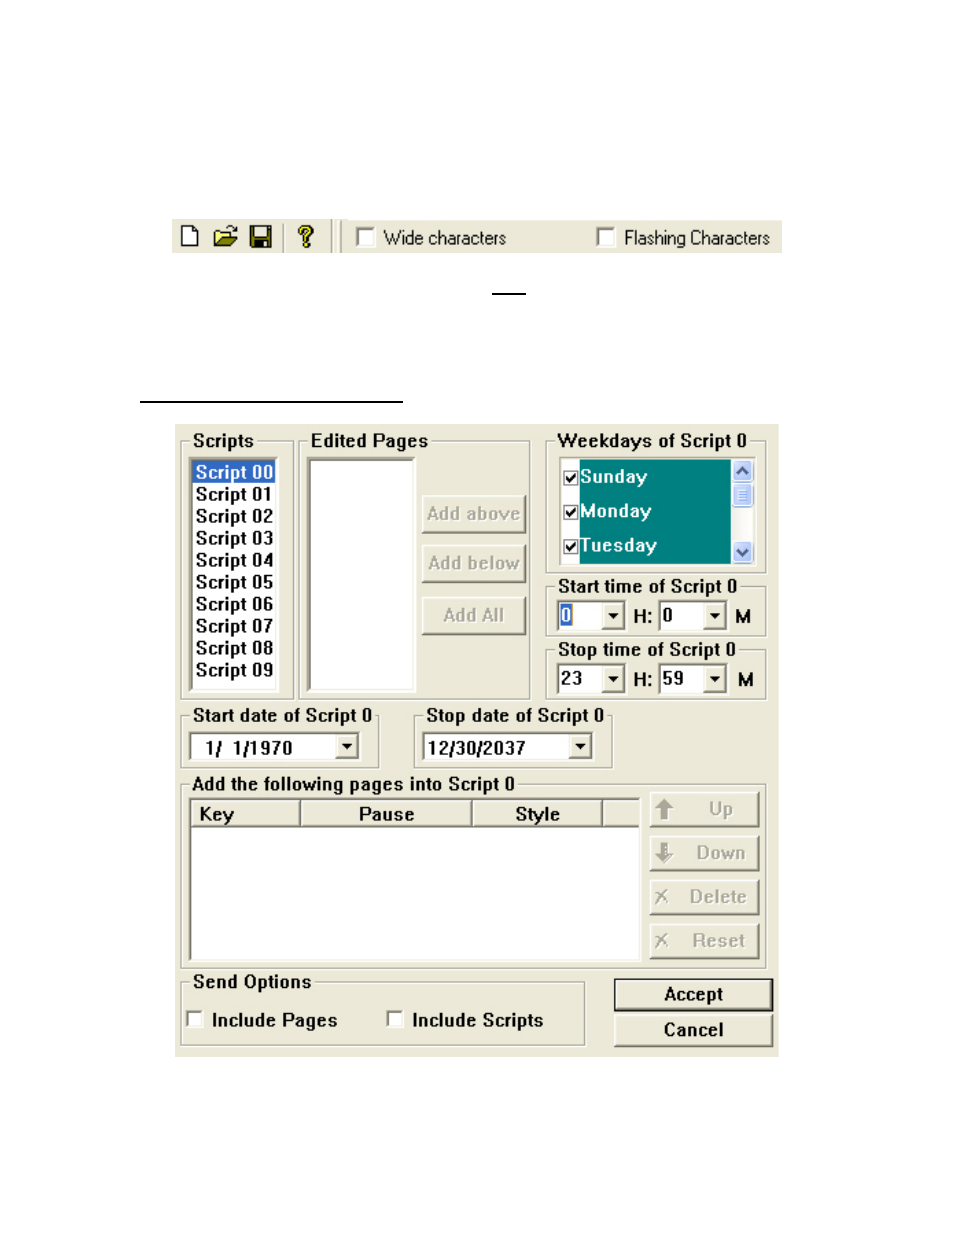Enable the Wide characters checkbox
This screenshot has width=954, height=1235.
pos(366,237)
